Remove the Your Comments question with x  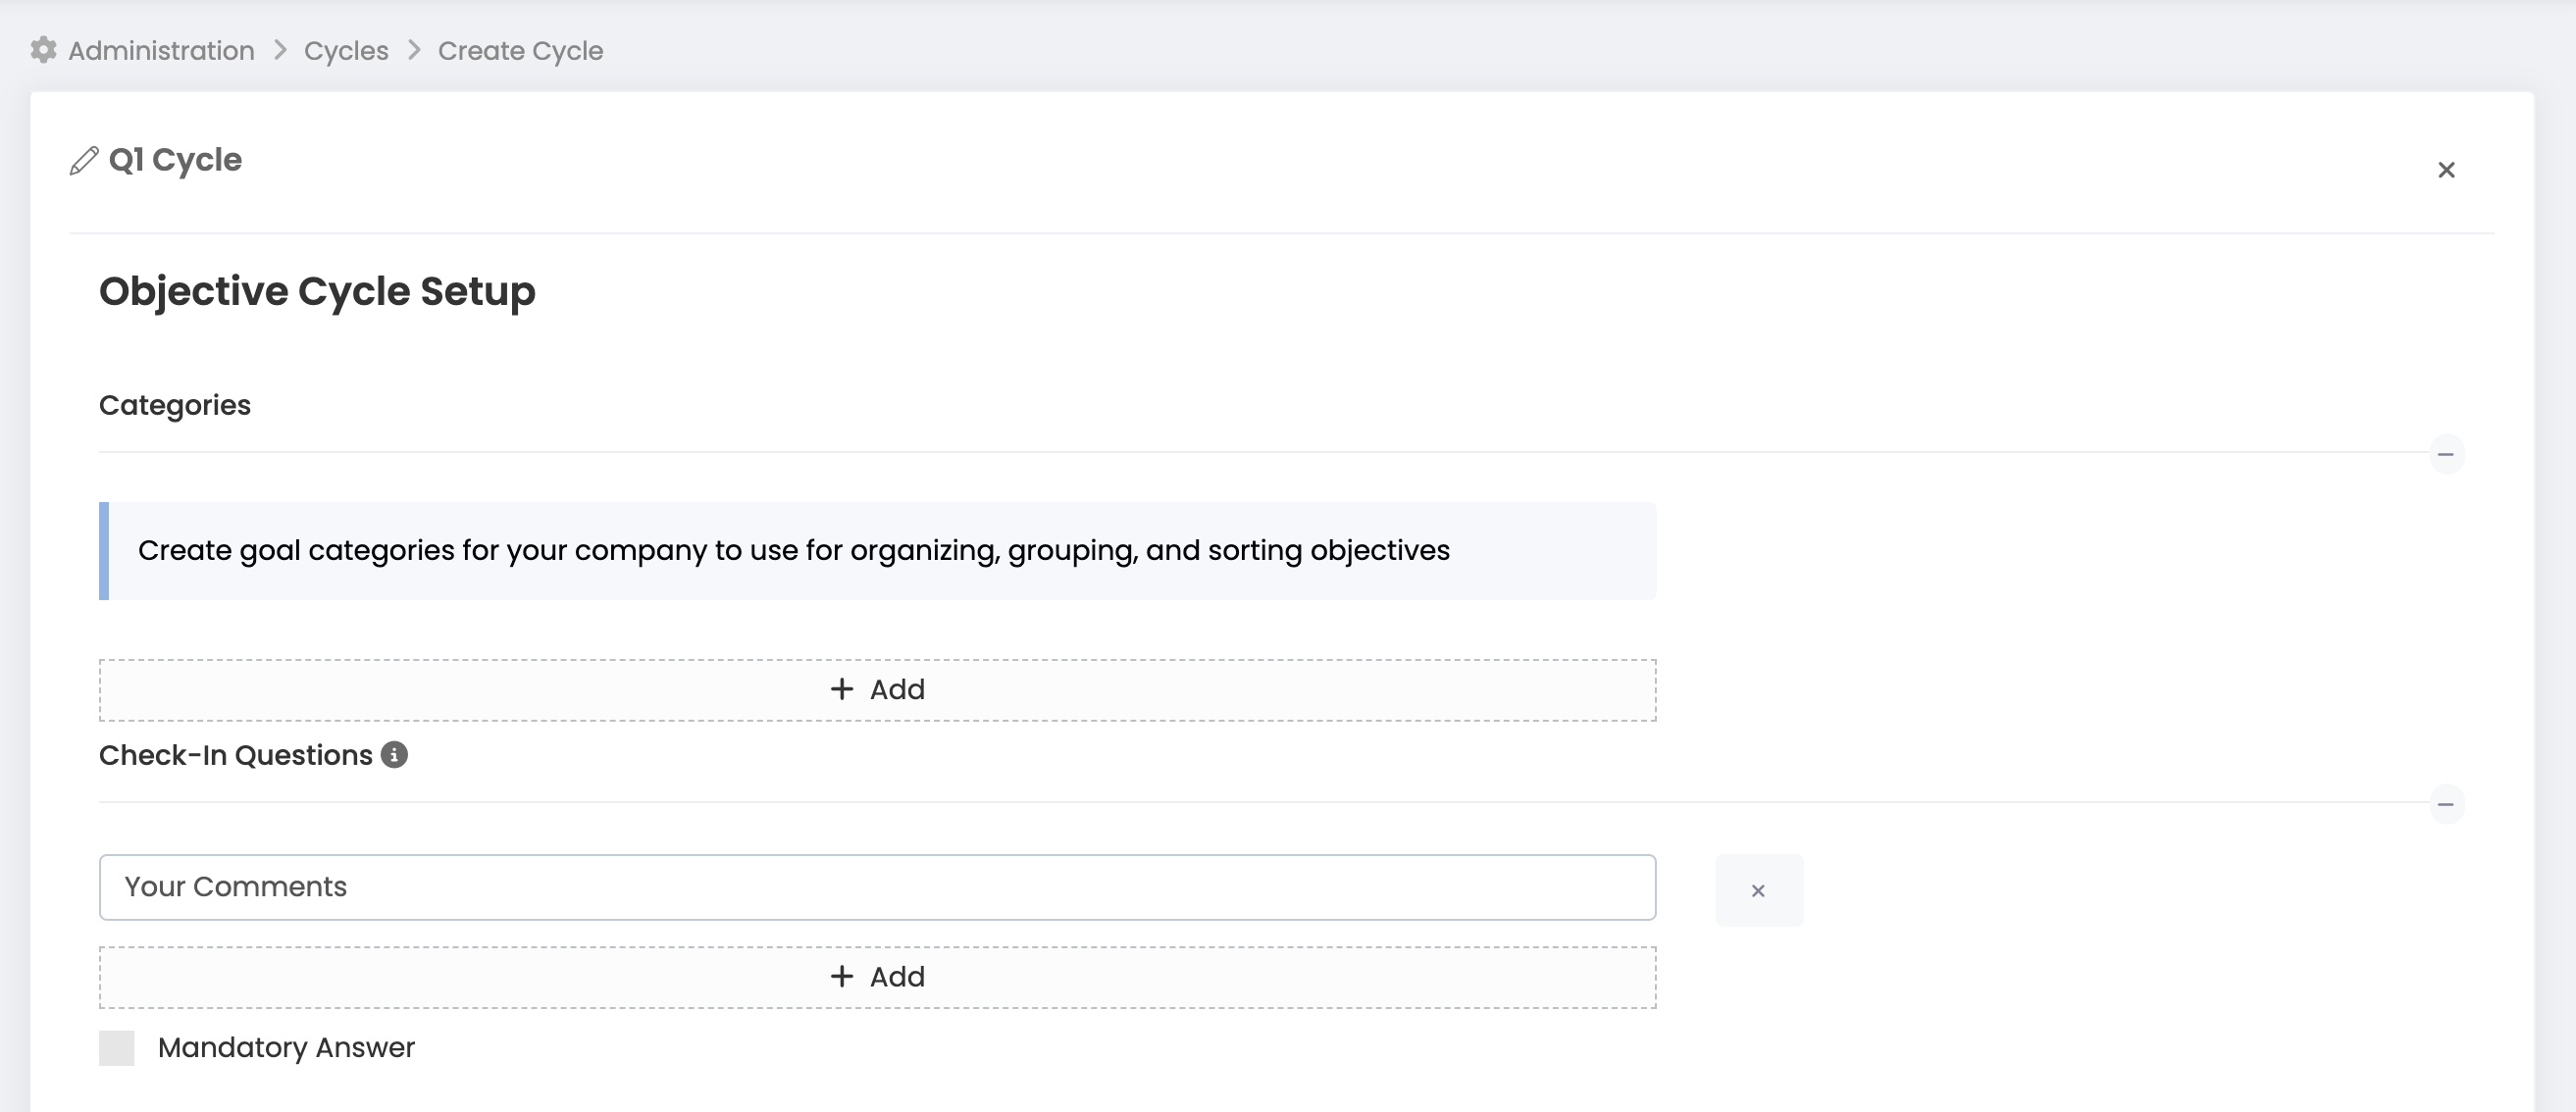1758,890
